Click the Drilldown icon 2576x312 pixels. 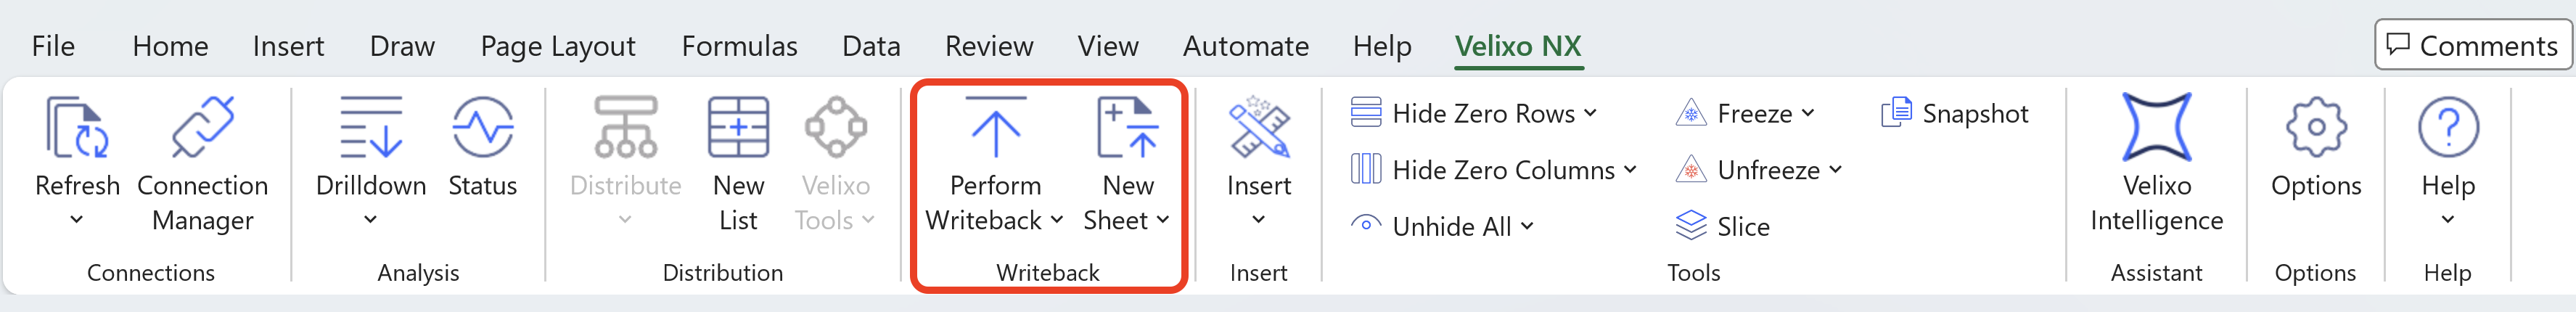(x=370, y=128)
